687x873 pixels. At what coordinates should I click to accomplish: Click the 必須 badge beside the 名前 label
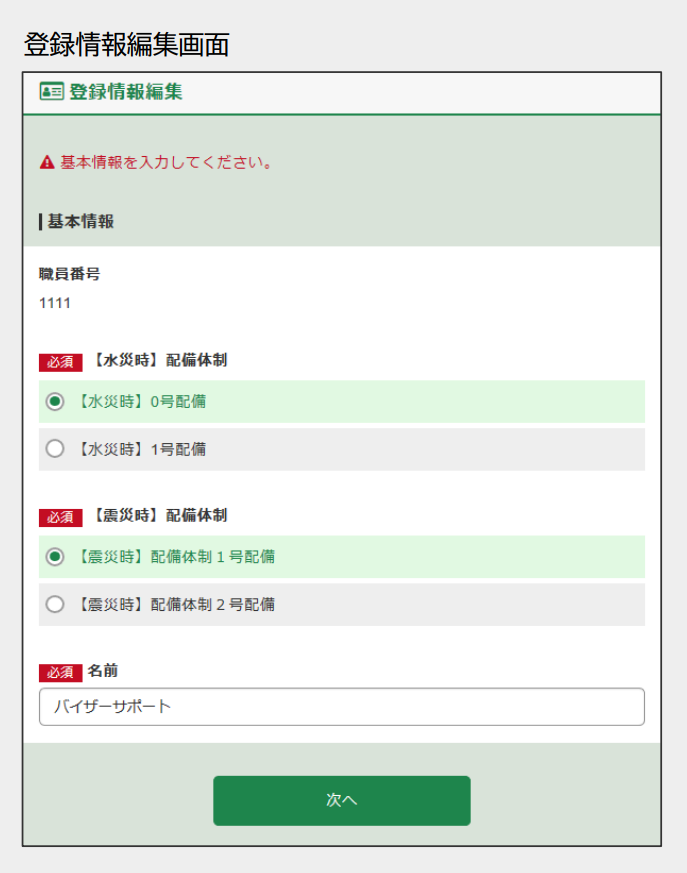click(60, 672)
